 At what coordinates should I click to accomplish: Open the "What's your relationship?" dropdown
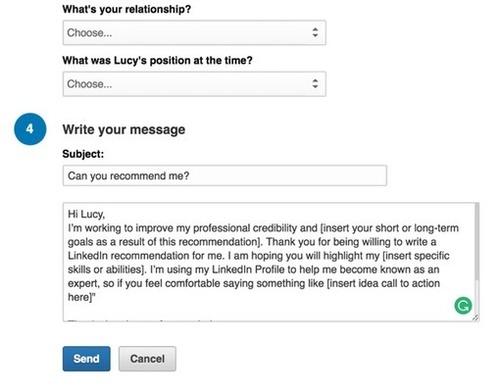point(194,33)
